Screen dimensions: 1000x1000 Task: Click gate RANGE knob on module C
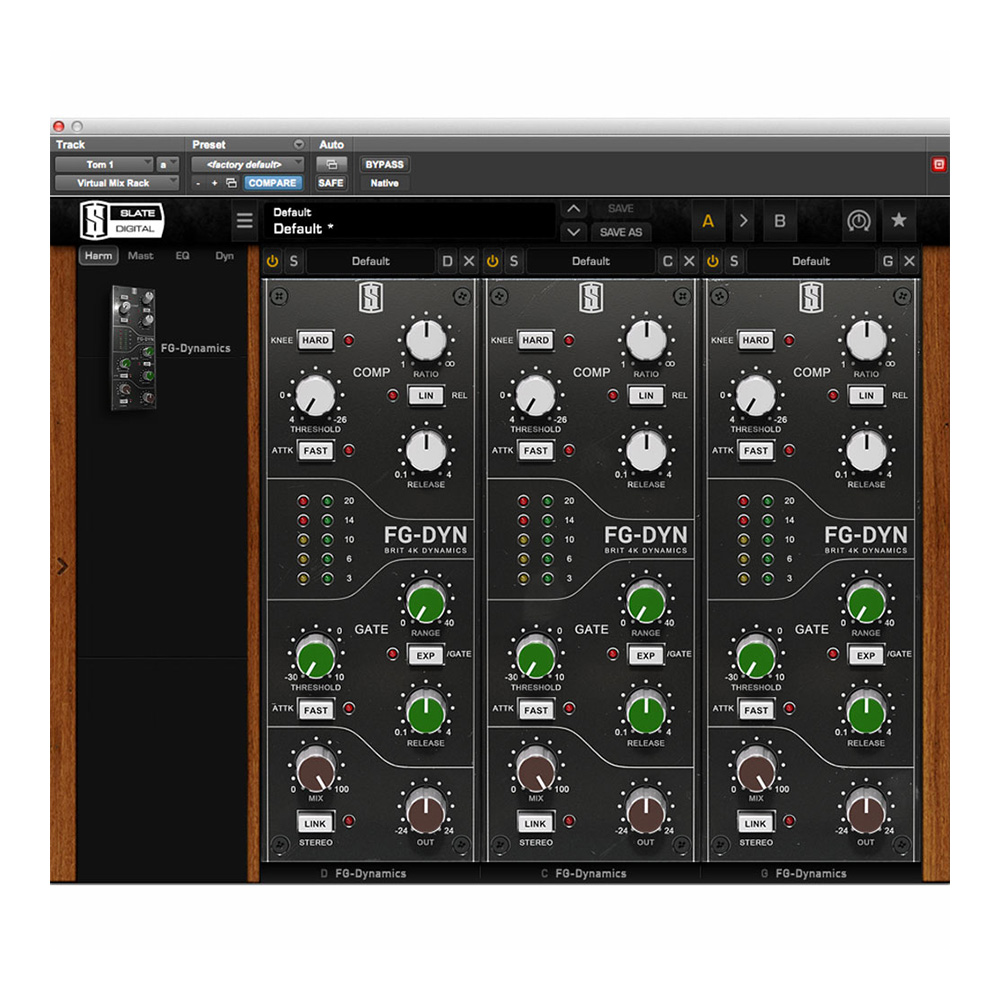coord(646,603)
